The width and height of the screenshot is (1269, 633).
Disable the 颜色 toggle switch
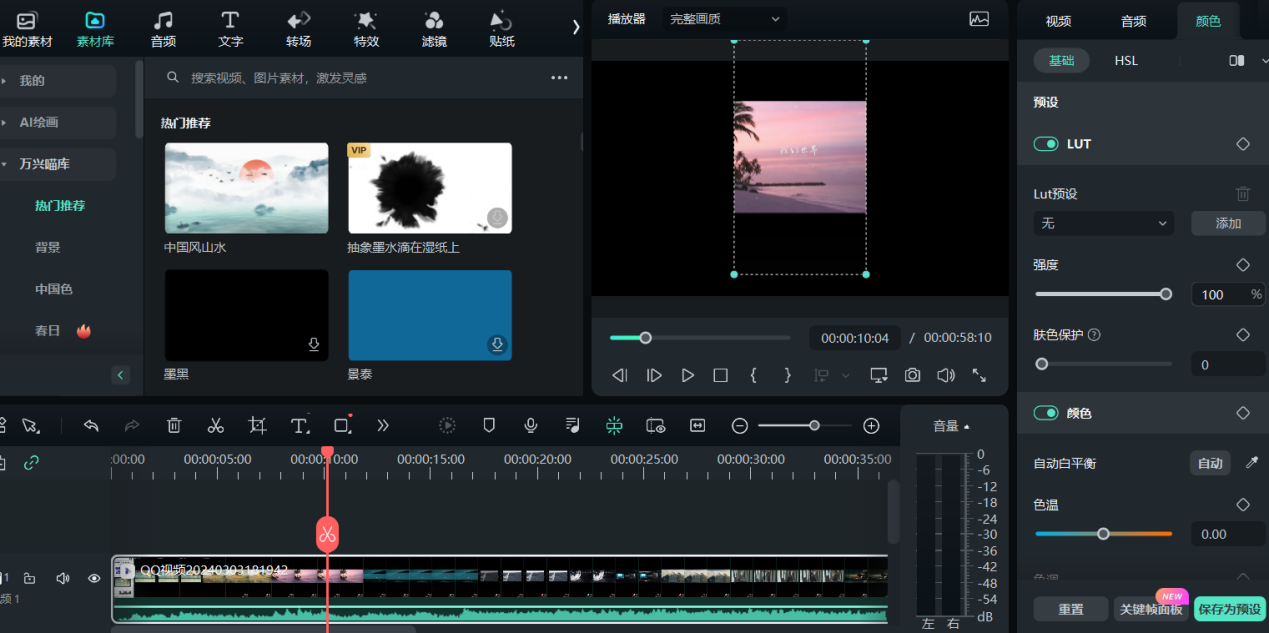(x=1046, y=413)
